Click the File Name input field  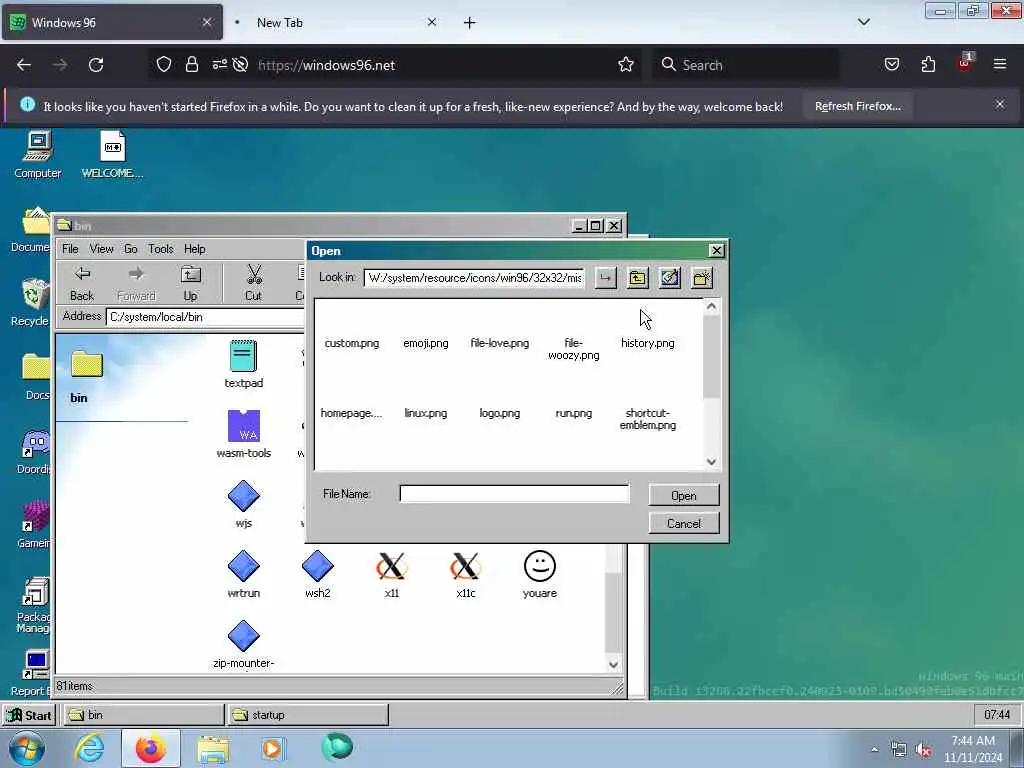[x=514, y=494]
